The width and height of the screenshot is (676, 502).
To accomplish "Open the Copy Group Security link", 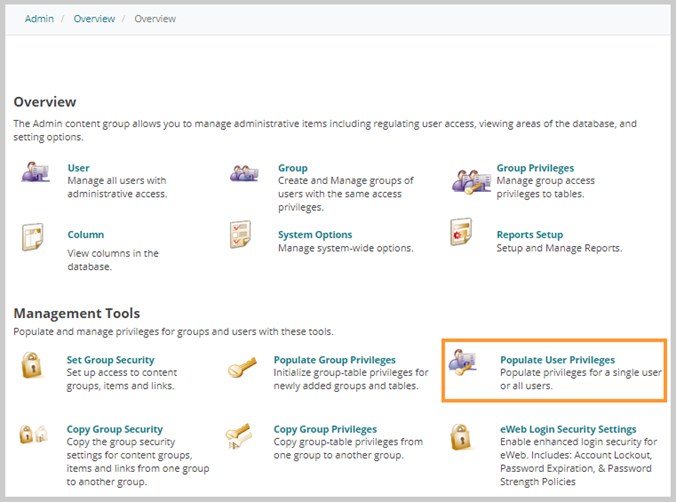I will (115, 429).
